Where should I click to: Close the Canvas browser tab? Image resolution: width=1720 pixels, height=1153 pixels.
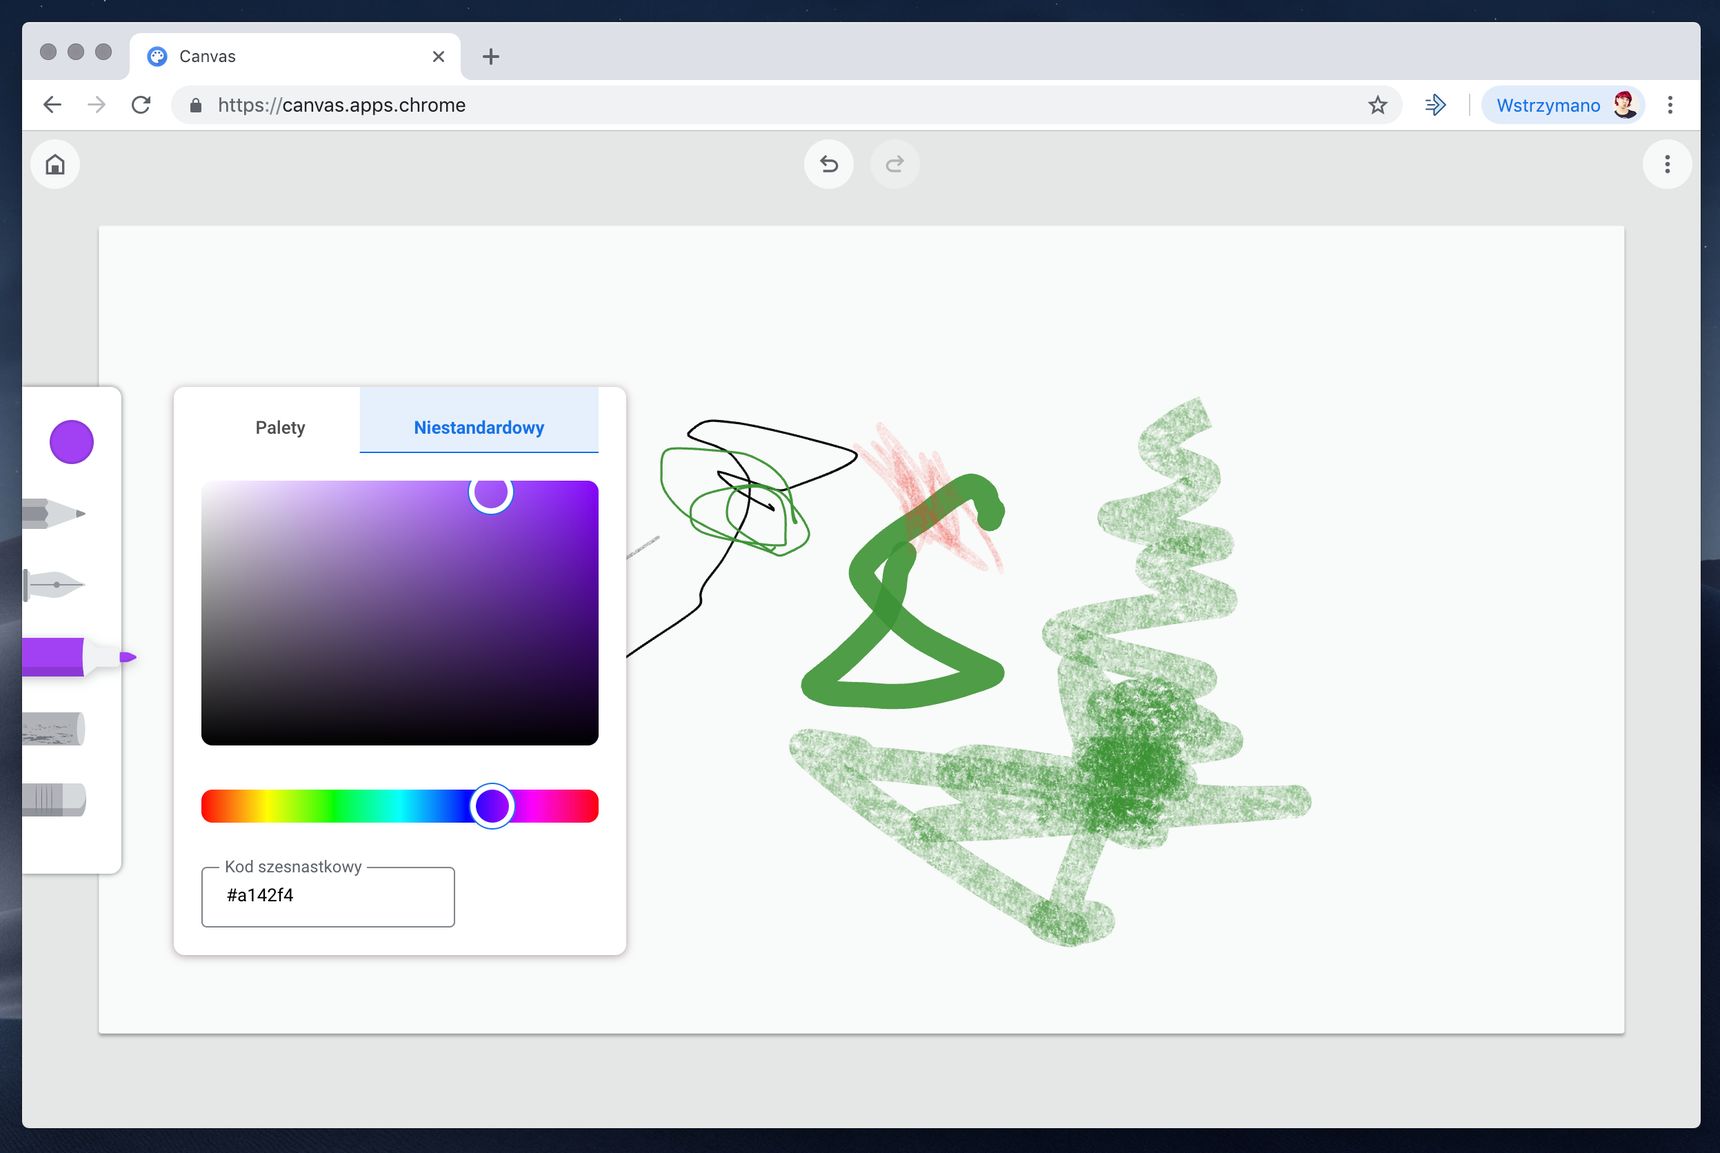click(x=438, y=57)
